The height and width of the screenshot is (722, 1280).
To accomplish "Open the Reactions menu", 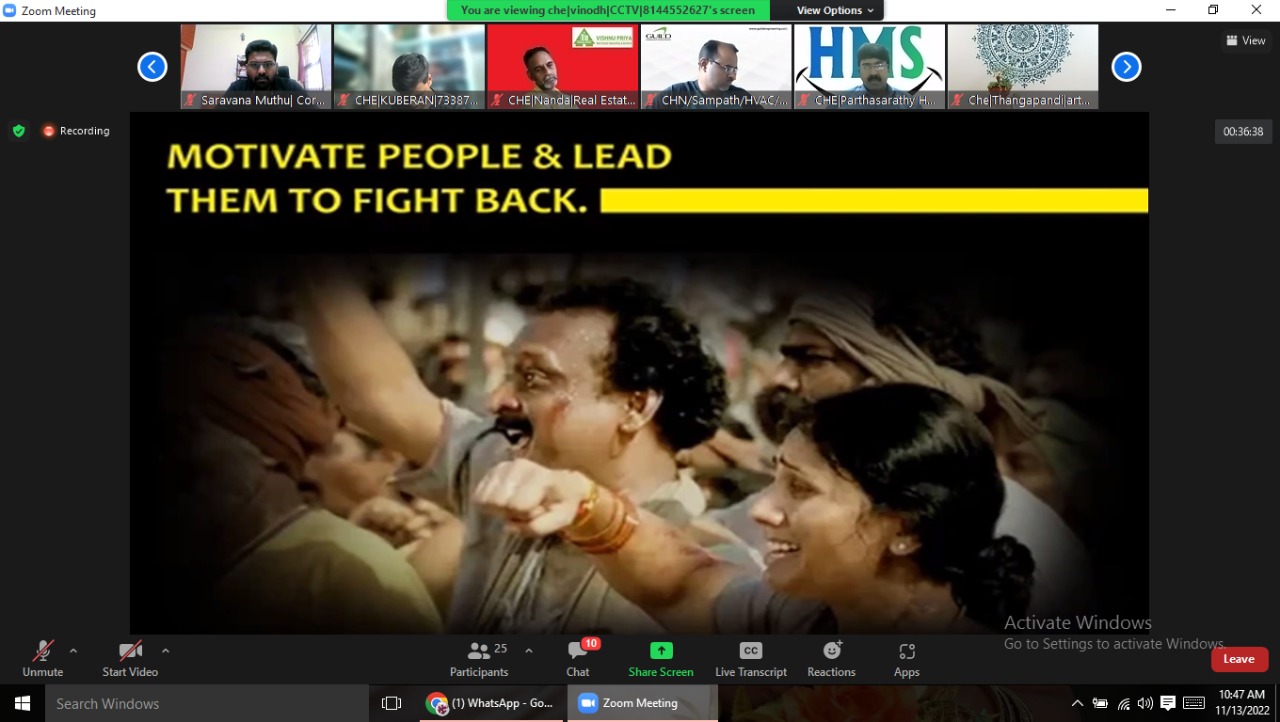I will (831, 658).
